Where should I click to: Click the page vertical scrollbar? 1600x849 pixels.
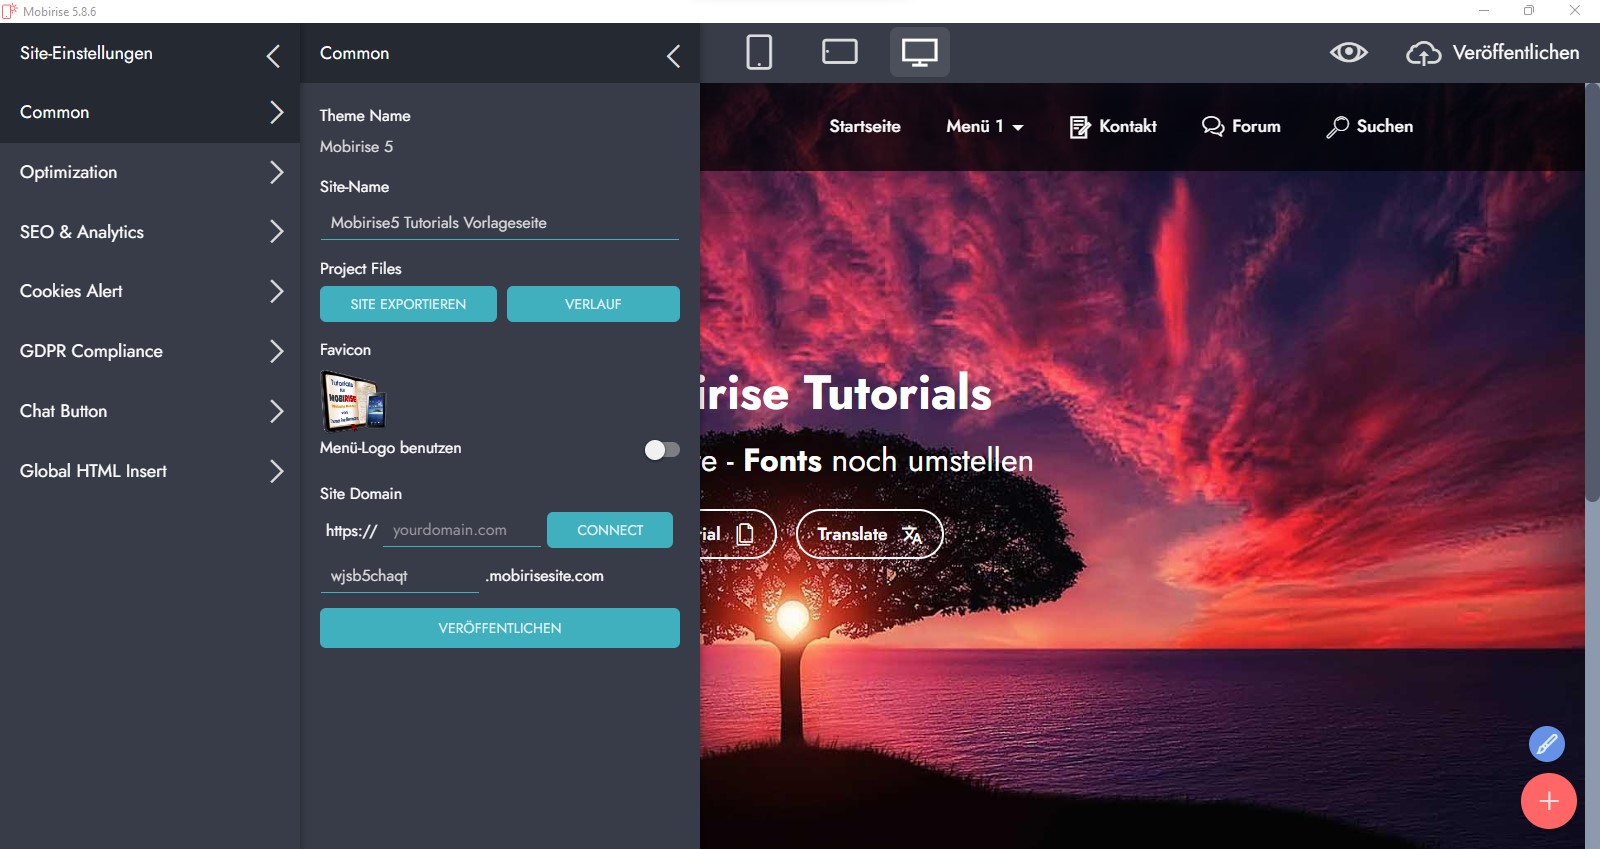point(1592,300)
